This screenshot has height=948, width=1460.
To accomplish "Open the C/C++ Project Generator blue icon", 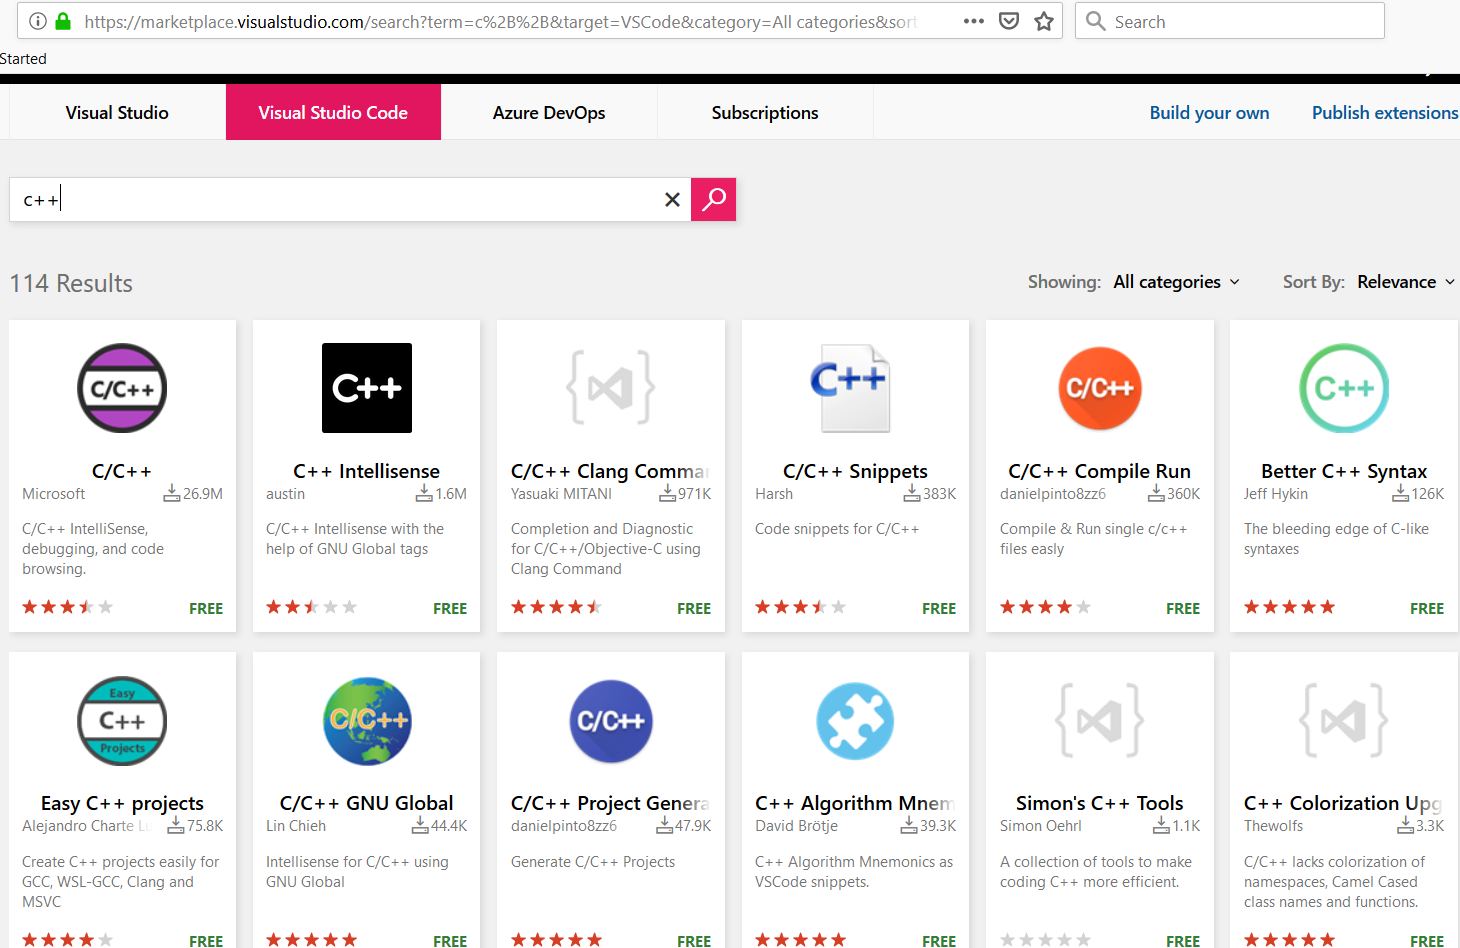I will coord(611,721).
